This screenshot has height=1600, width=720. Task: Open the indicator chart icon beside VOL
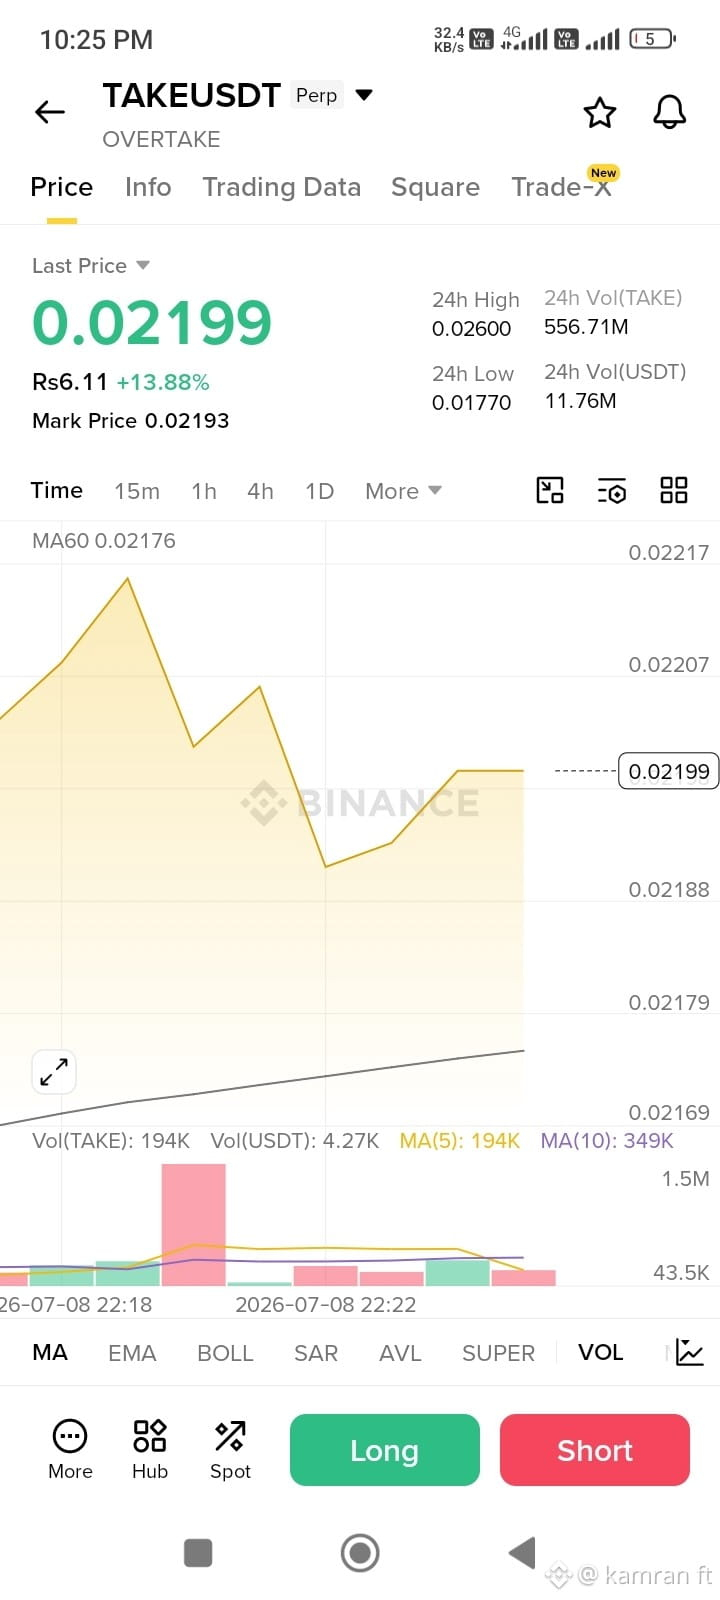(x=690, y=1352)
